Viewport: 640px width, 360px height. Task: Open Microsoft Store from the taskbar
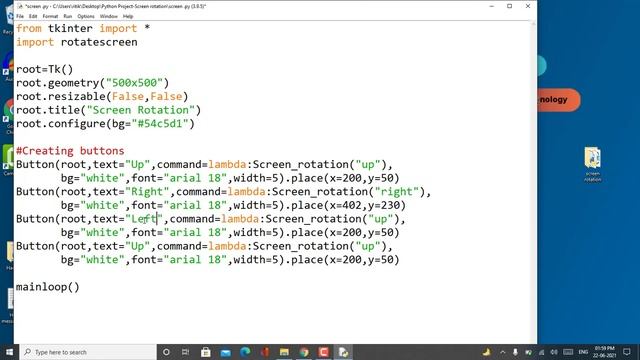coord(206,352)
